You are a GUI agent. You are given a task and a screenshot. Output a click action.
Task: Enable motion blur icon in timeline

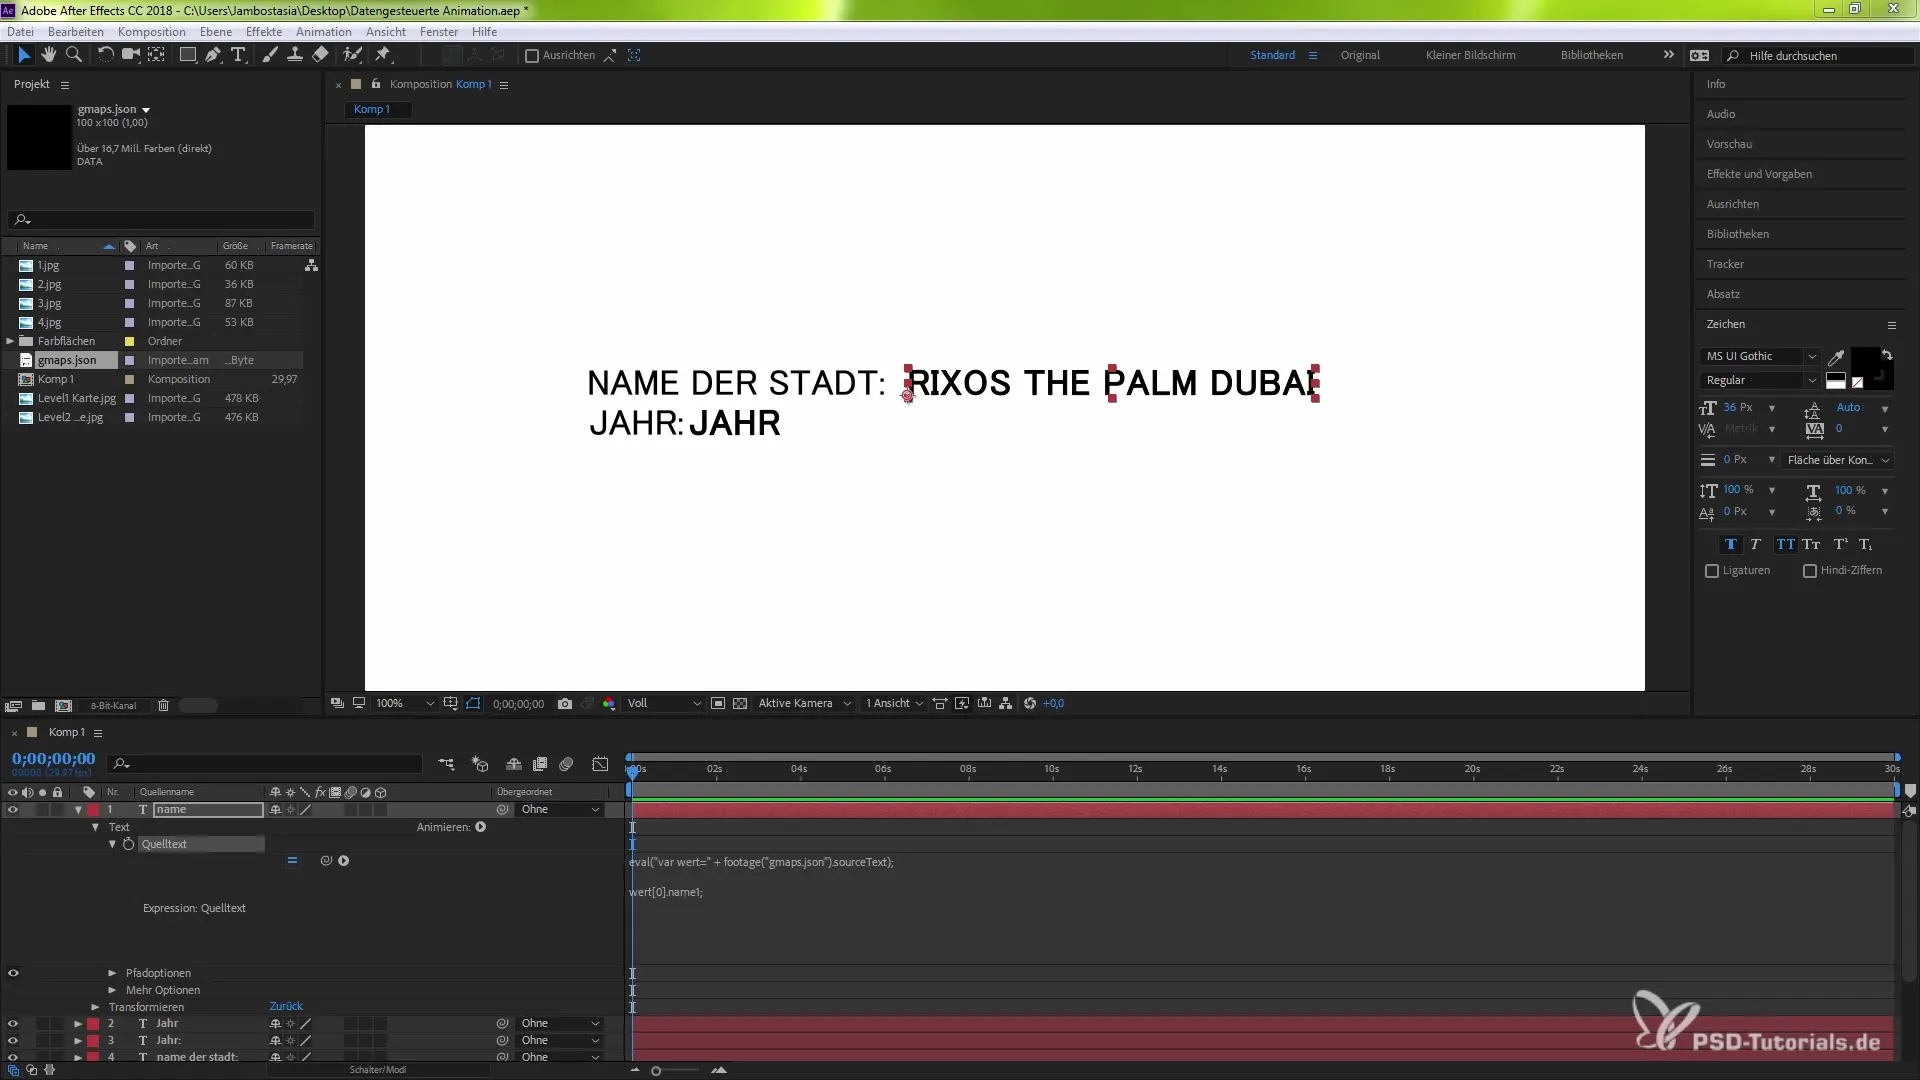566,764
